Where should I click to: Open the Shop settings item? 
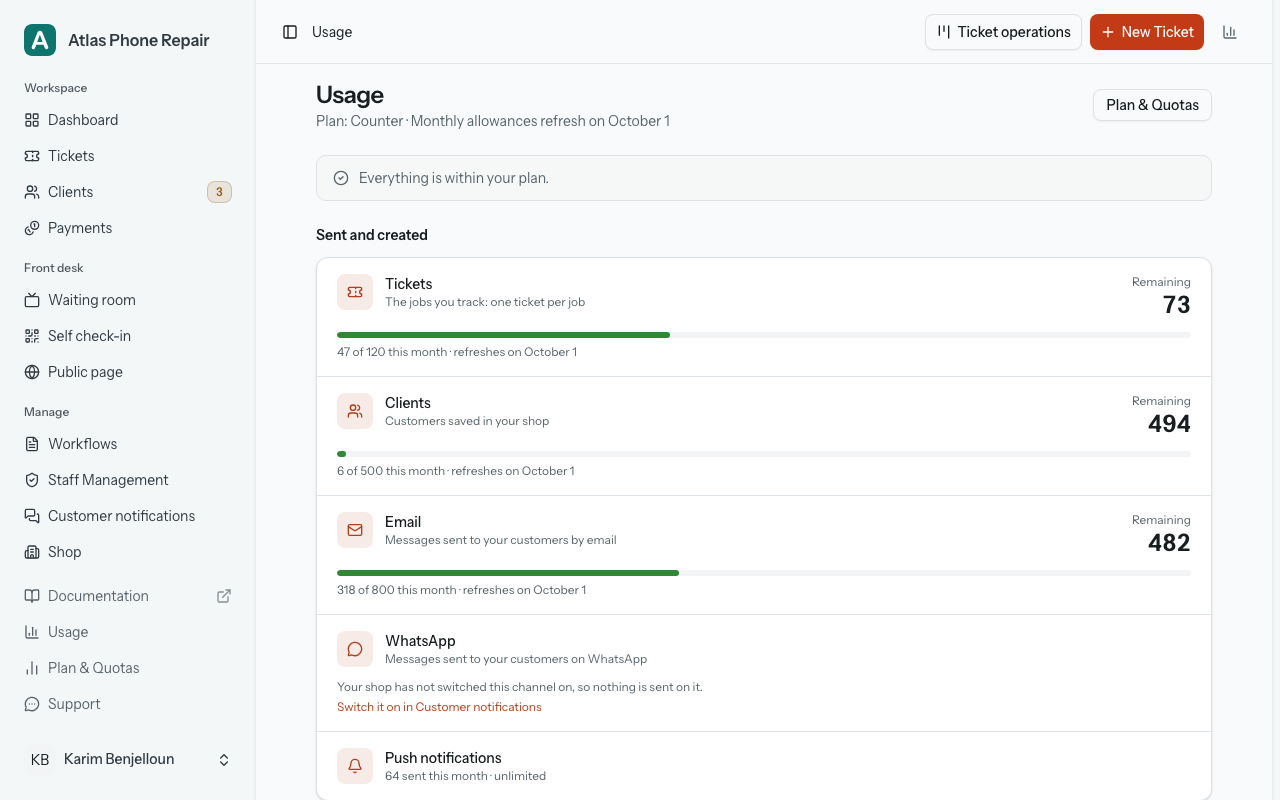click(x=128, y=552)
